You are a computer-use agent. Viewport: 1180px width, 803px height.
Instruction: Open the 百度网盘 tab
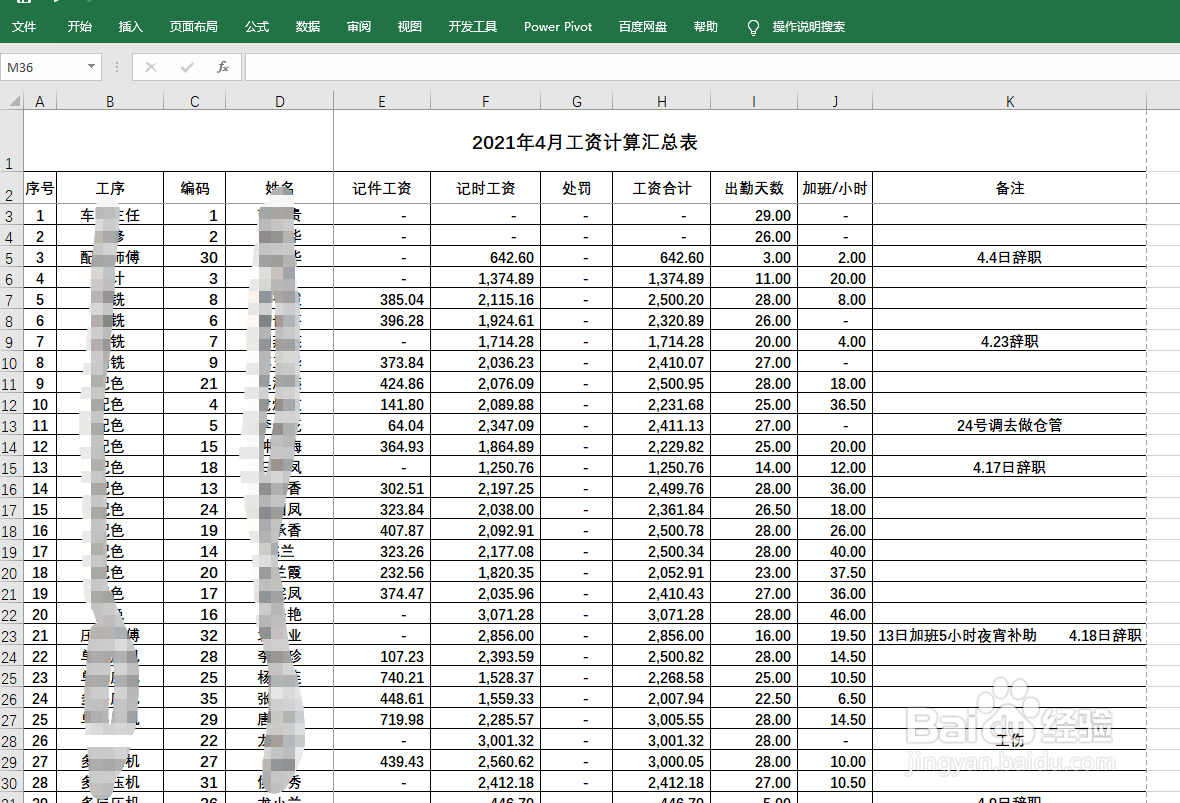[x=643, y=26]
